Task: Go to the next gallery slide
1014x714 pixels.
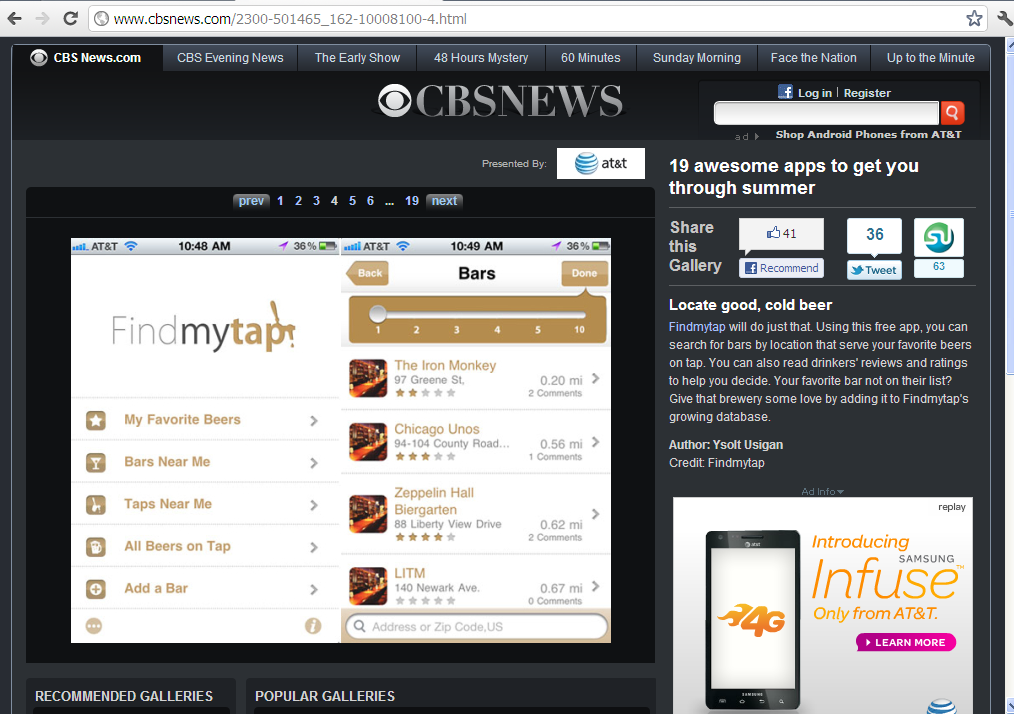Action: tap(444, 200)
